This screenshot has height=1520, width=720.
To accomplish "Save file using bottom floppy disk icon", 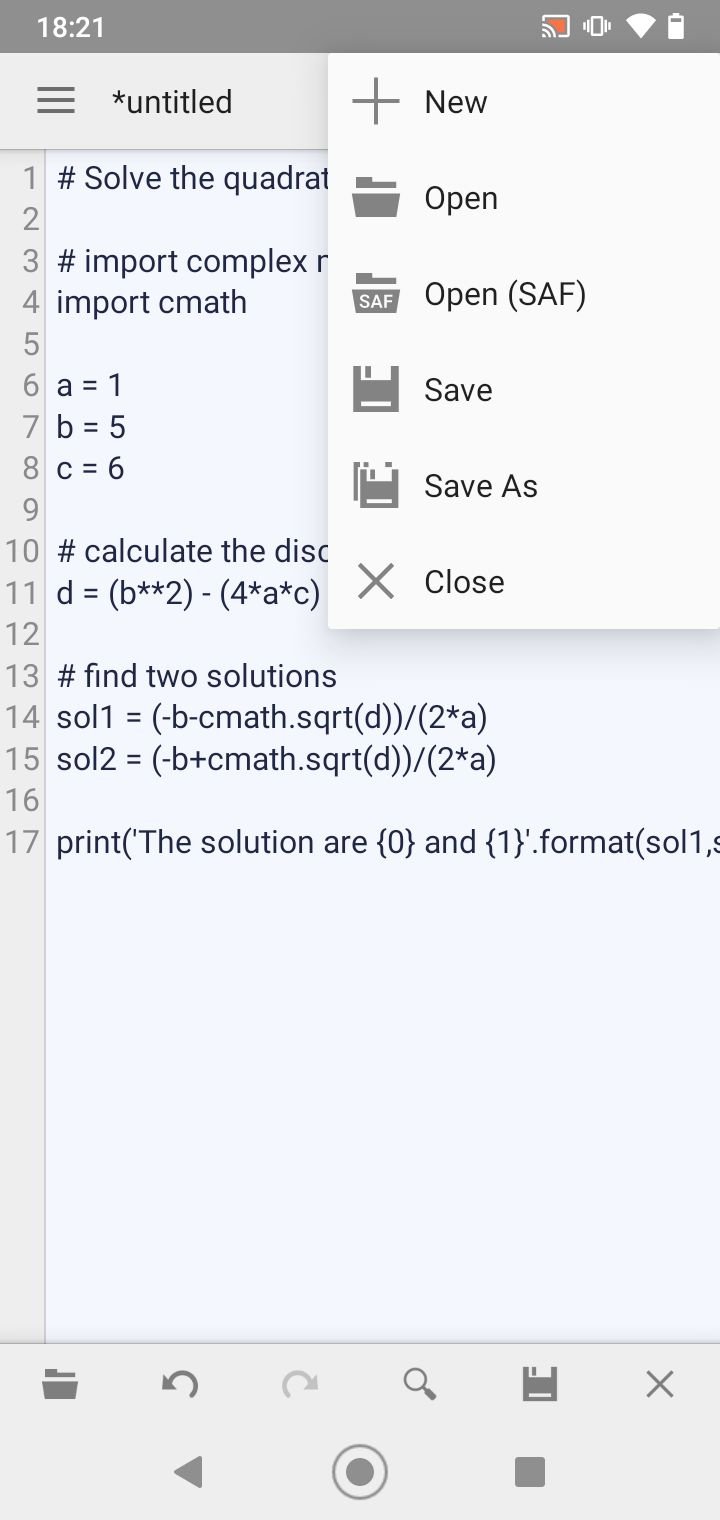I will (540, 1384).
